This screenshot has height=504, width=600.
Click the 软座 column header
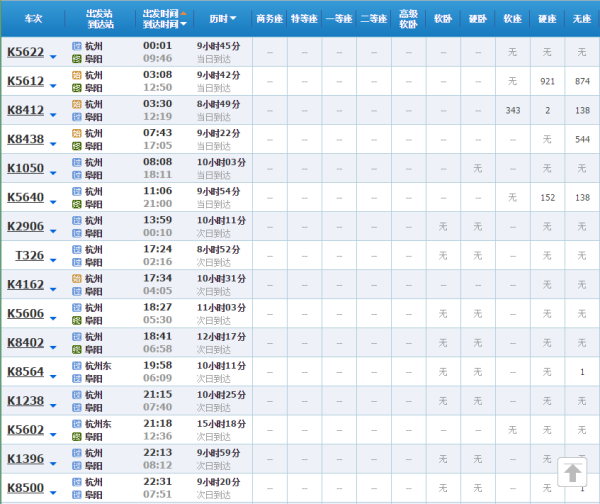(512, 18)
